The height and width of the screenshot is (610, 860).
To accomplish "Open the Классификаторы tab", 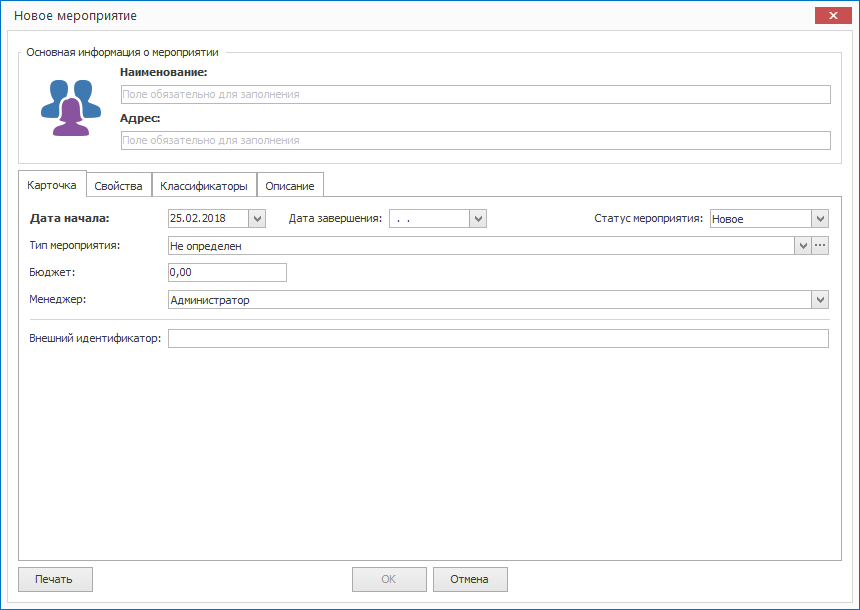I will (204, 186).
